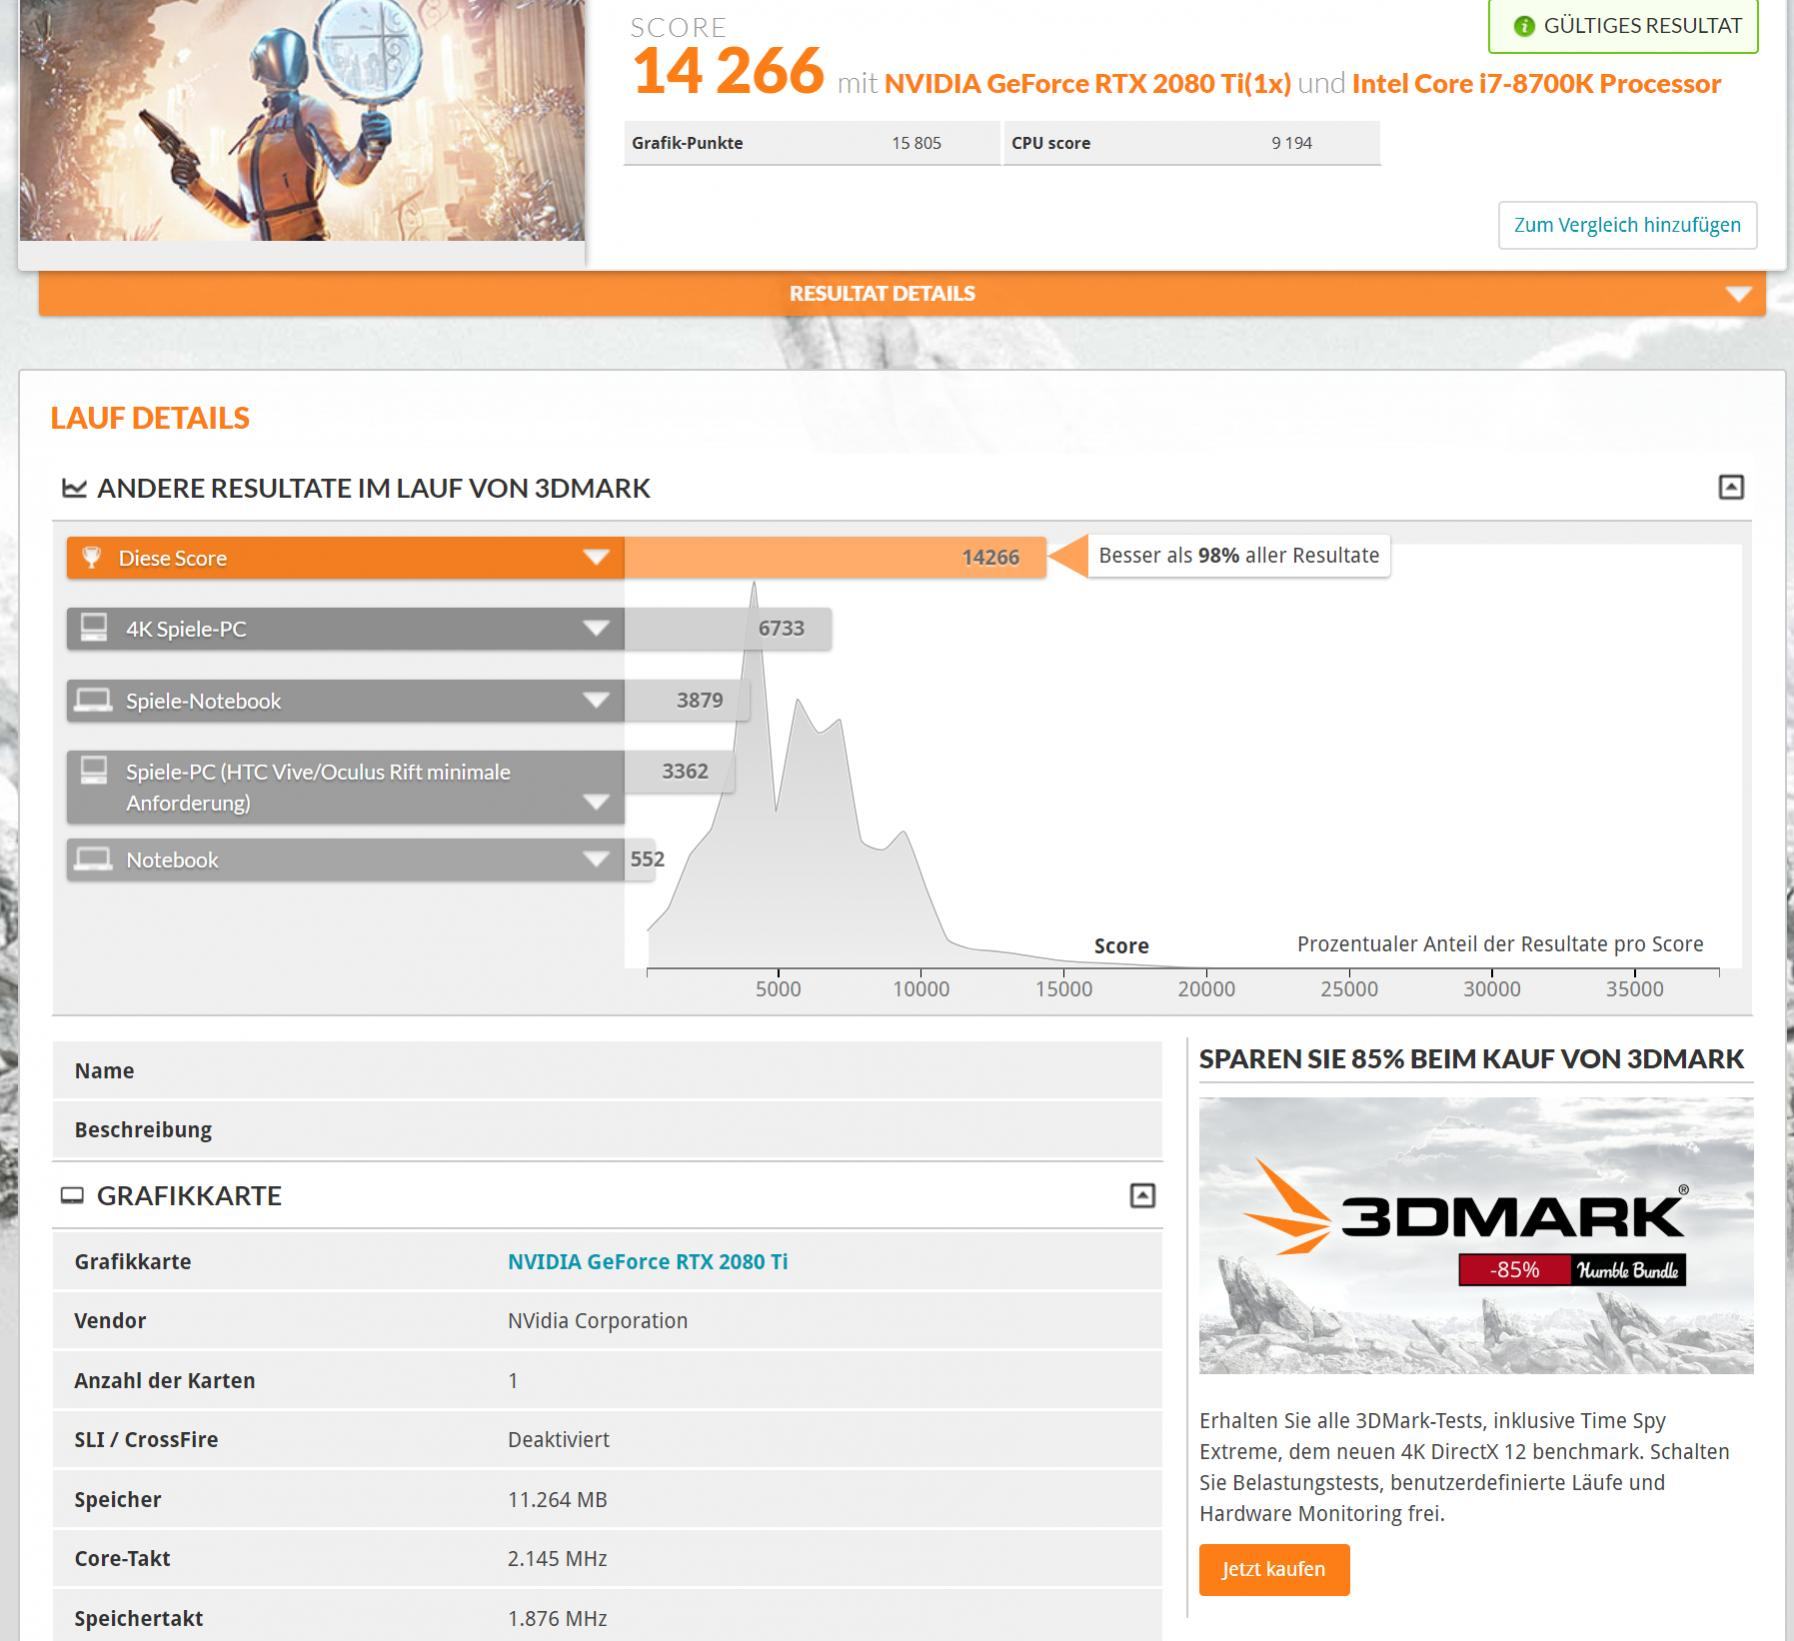Screen dimensions: 1794x1641
Task: Click the -85% red badge in ad
Action: [1514, 1270]
